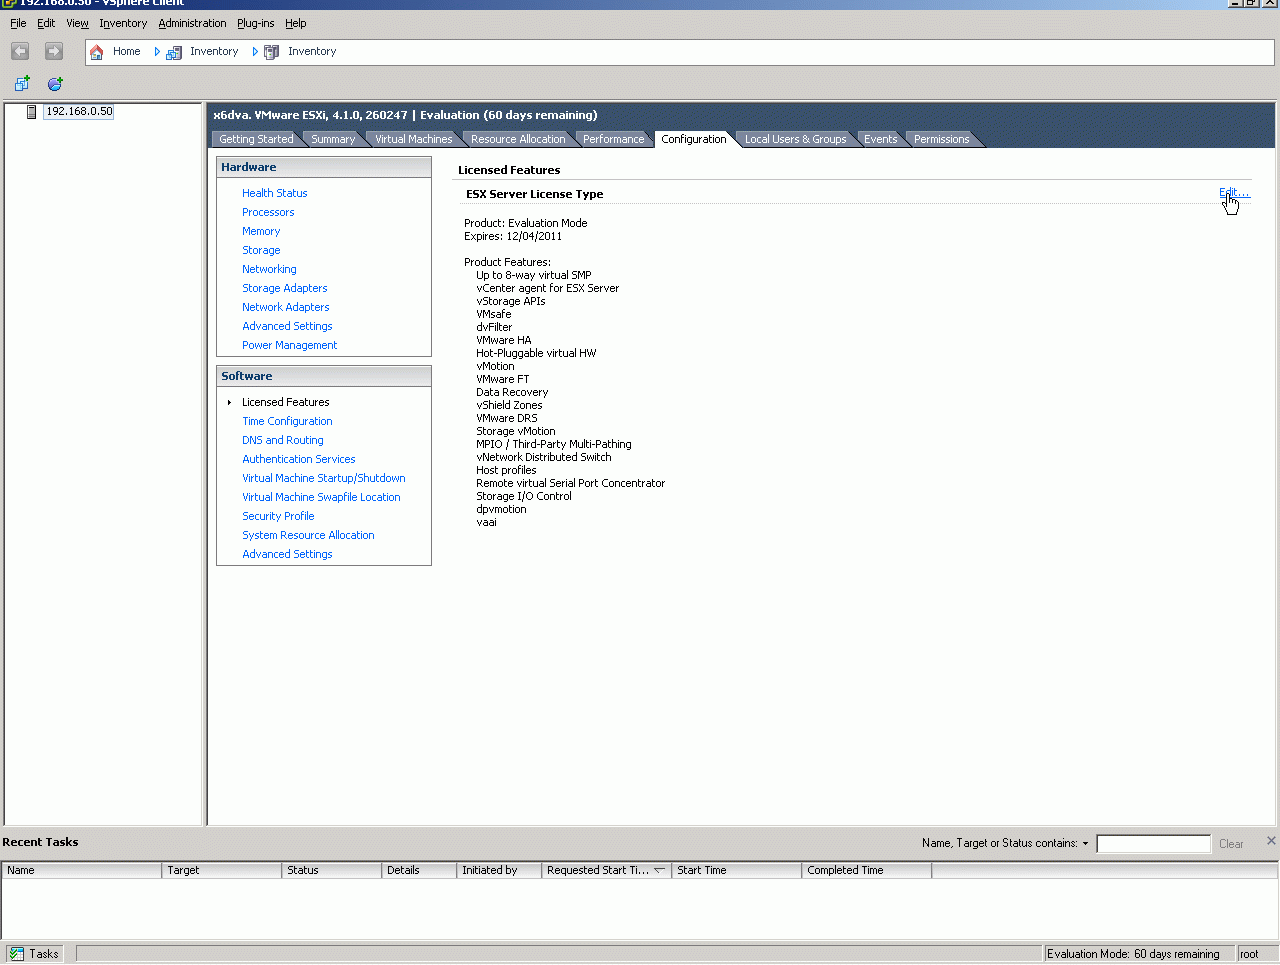Screen dimensions: 1280x965
Task: Sort tasks by the Target column
Action: [222, 871]
